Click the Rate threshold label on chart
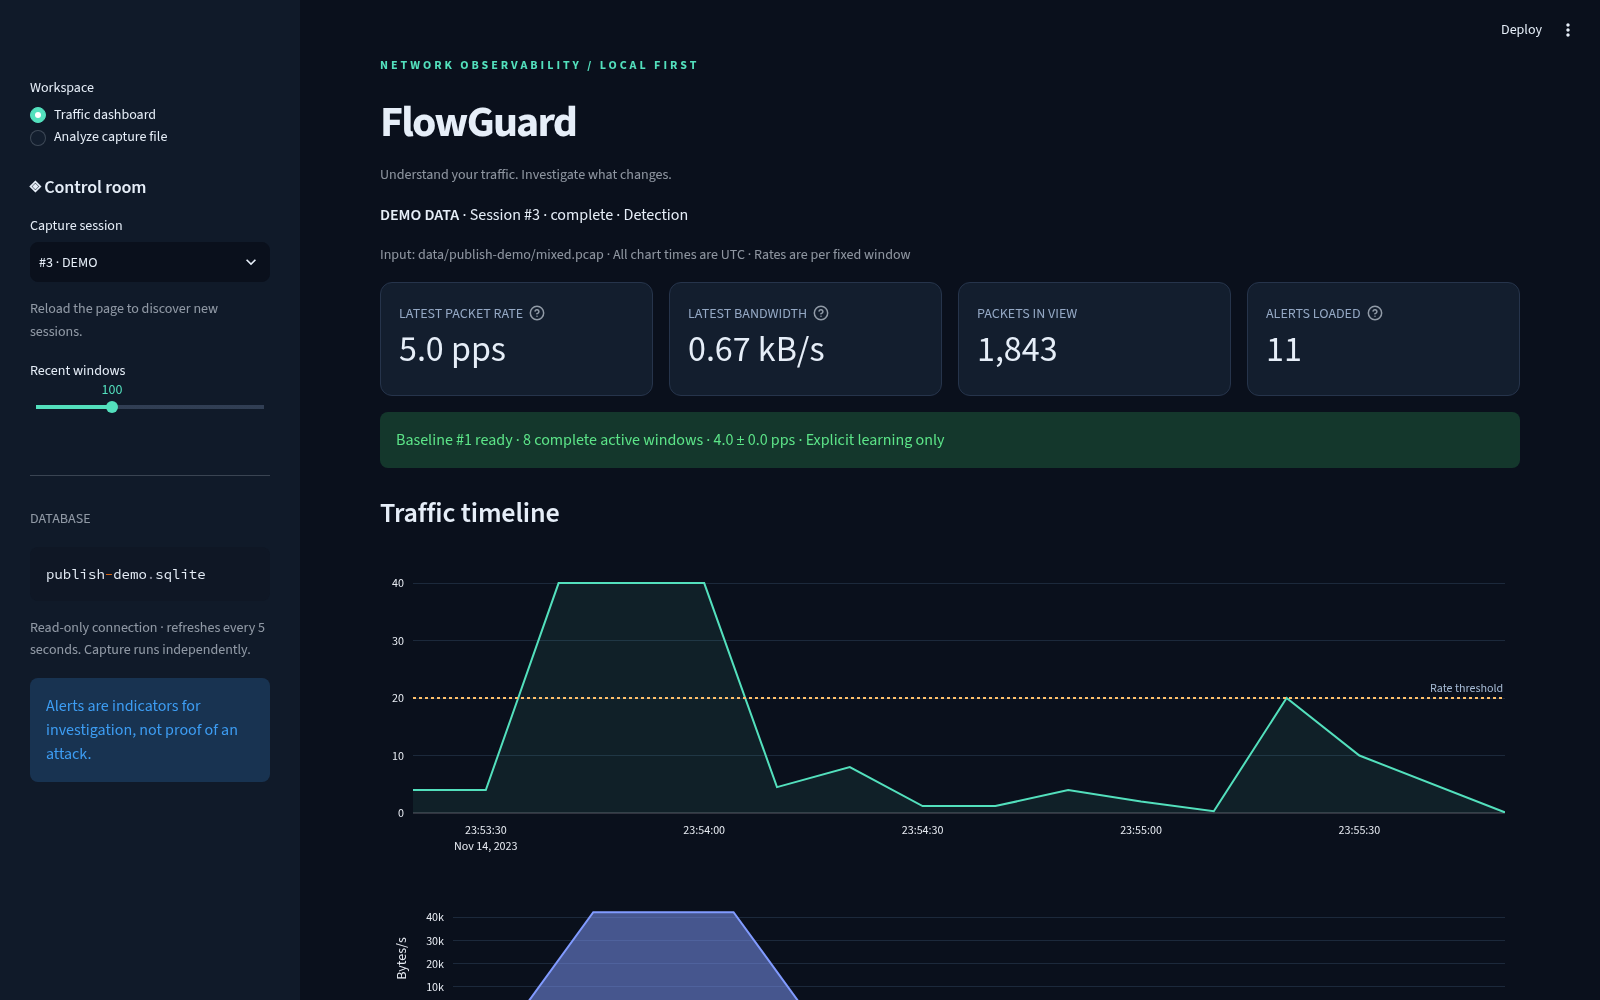Image resolution: width=1600 pixels, height=1000 pixels. click(x=1466, y=688)
